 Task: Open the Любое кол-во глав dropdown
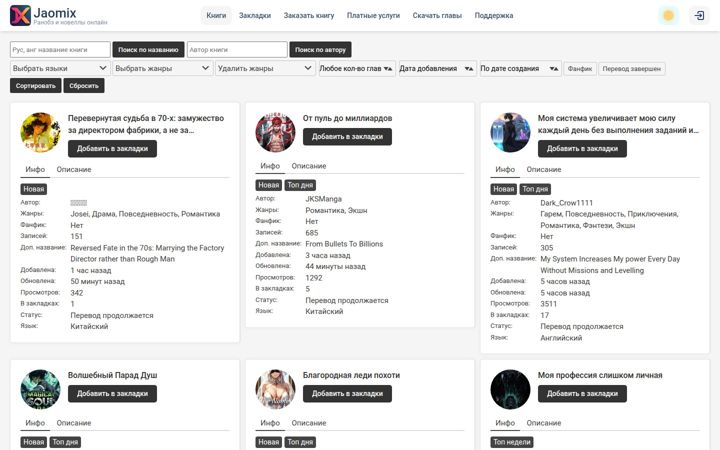click(x=357, y=68)
